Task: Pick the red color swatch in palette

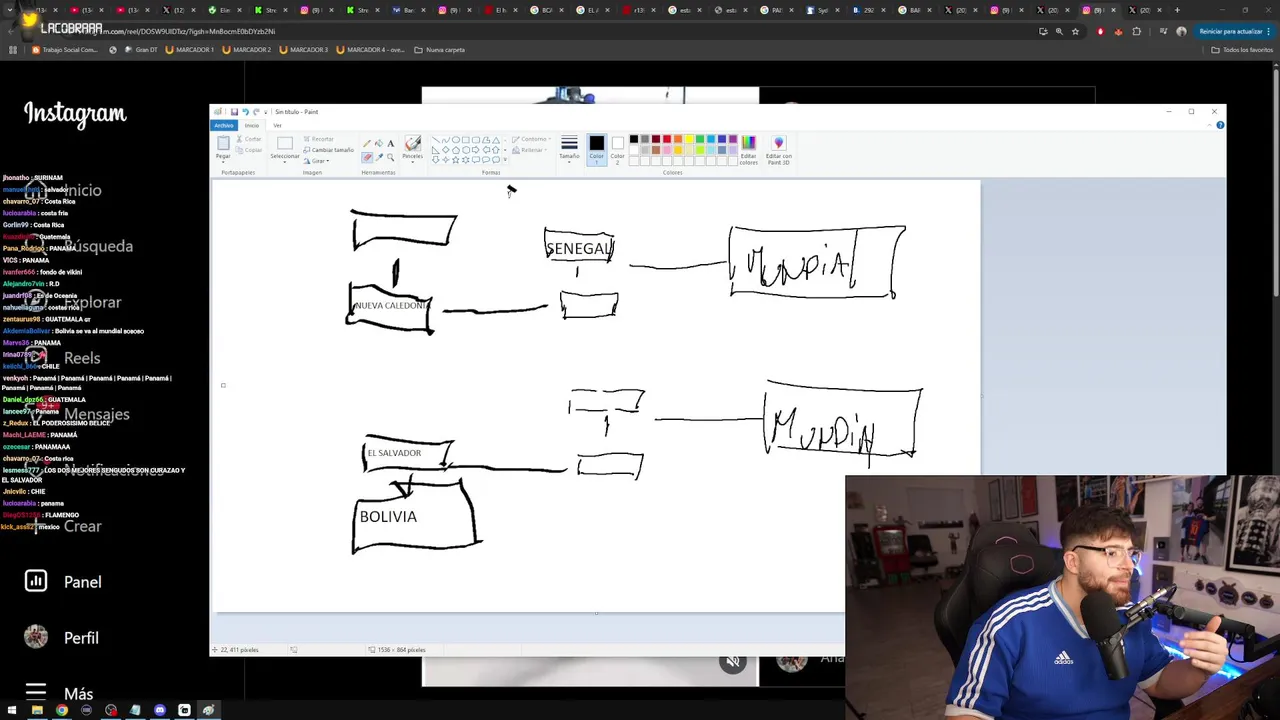Action: [x=667, y=139]
